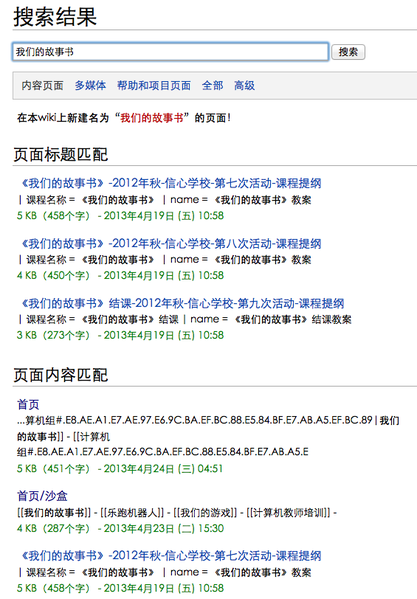The width and height of the screenshot is (417, 599).
Task: Open the 结课 第九次活动-课程提纲 result
Action: [x=183, y=303]
